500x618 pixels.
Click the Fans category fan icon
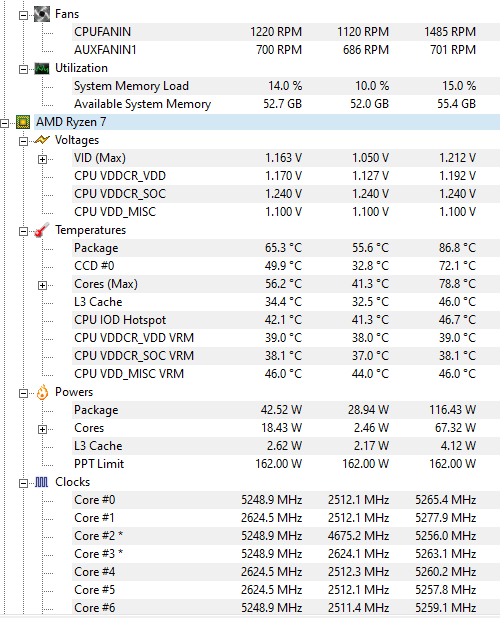tap(42, 14)
